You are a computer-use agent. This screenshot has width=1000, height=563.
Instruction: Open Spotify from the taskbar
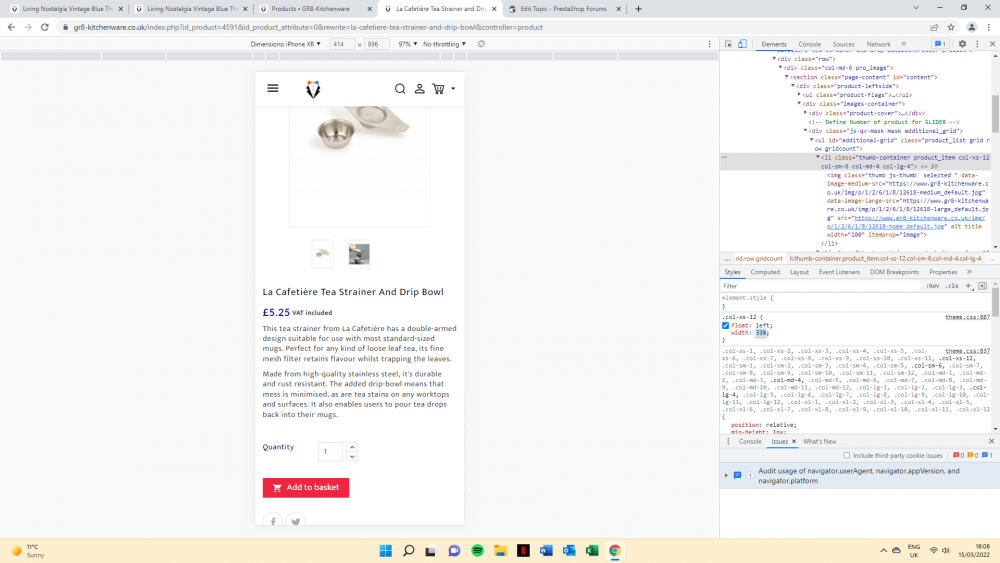[477, 550]
